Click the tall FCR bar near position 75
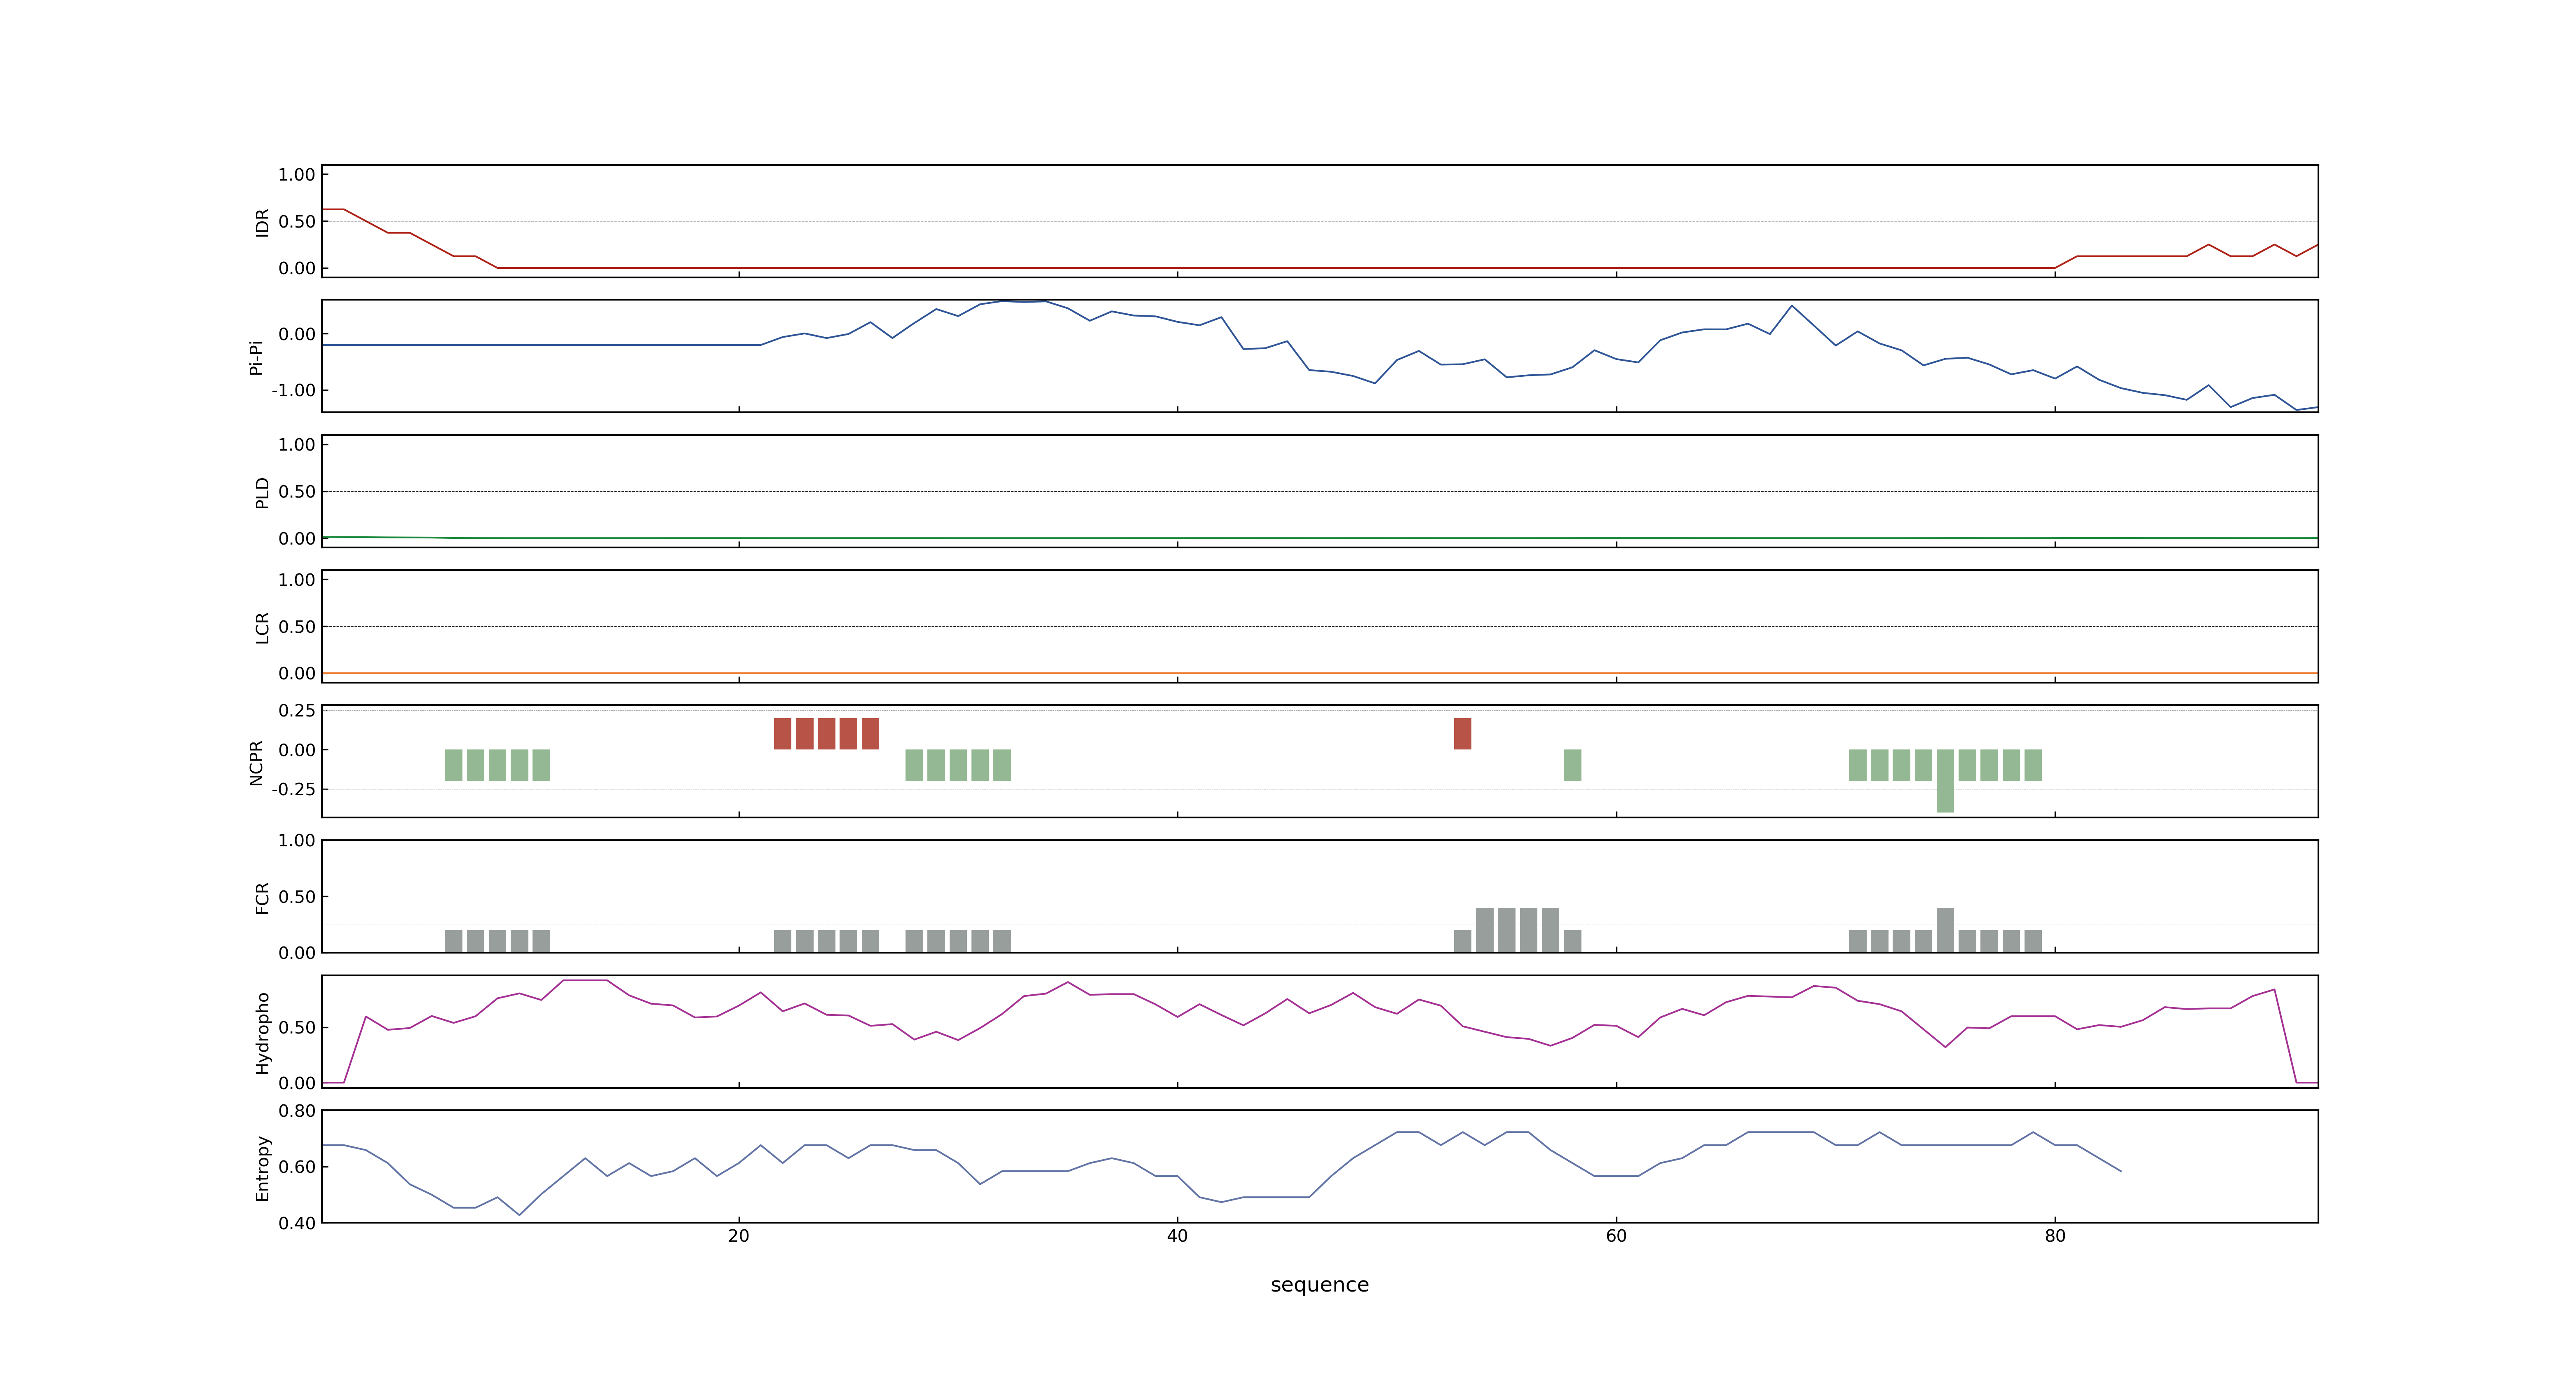Viewport: 2576px width, 1374px height. [1945, 930]
